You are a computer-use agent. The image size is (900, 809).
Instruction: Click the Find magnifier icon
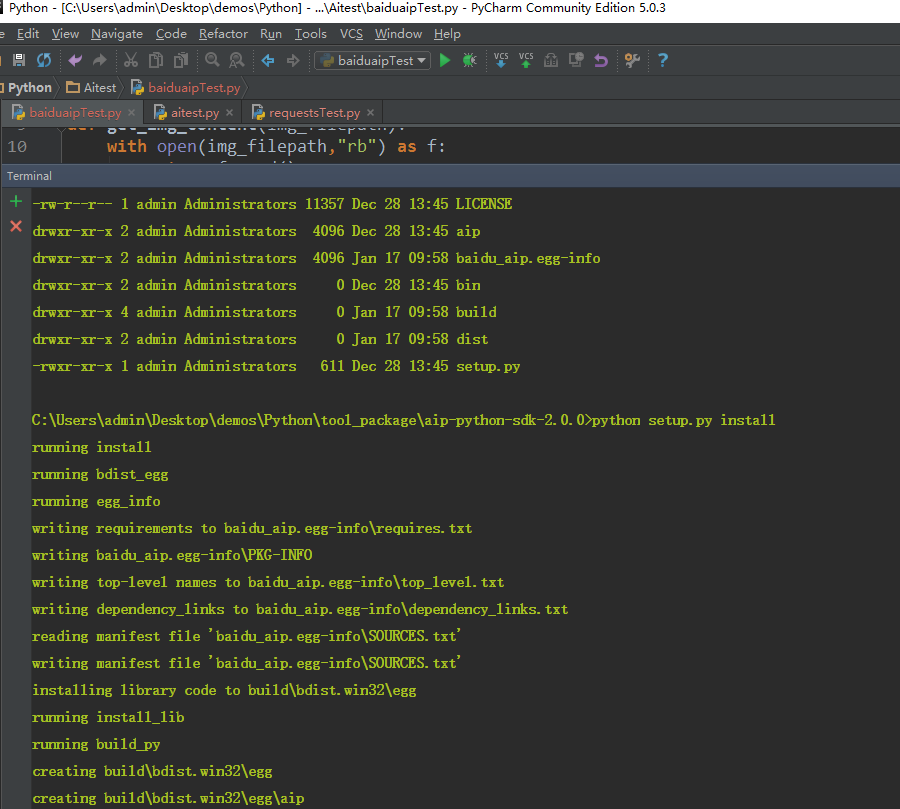tap(212, 61)
